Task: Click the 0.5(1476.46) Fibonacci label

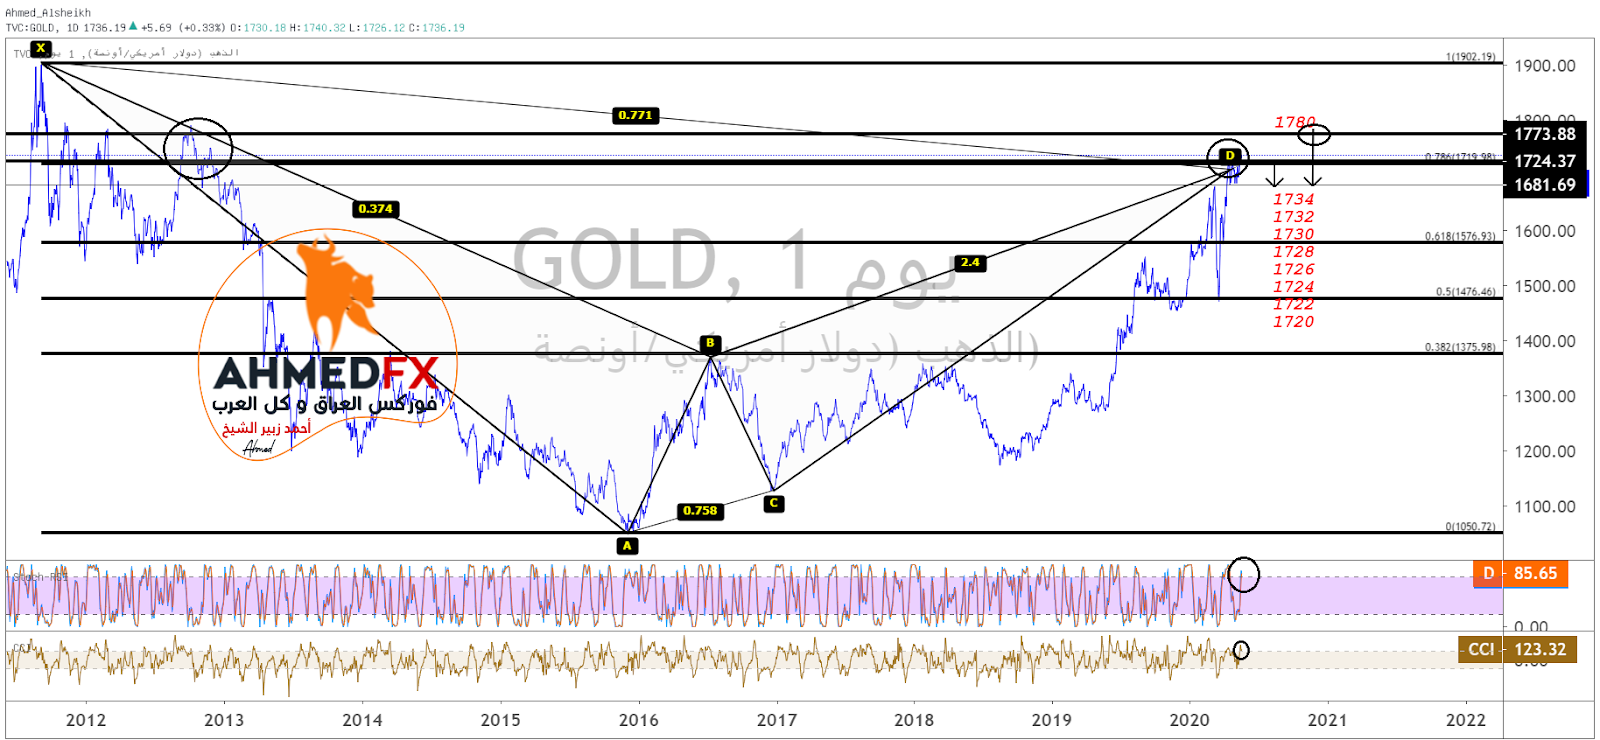Action: [x=1466, y=292]
